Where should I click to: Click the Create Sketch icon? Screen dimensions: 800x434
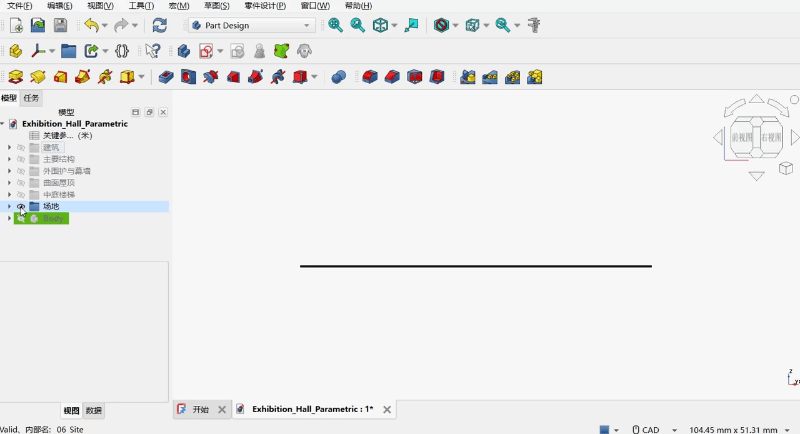point(206,51)
